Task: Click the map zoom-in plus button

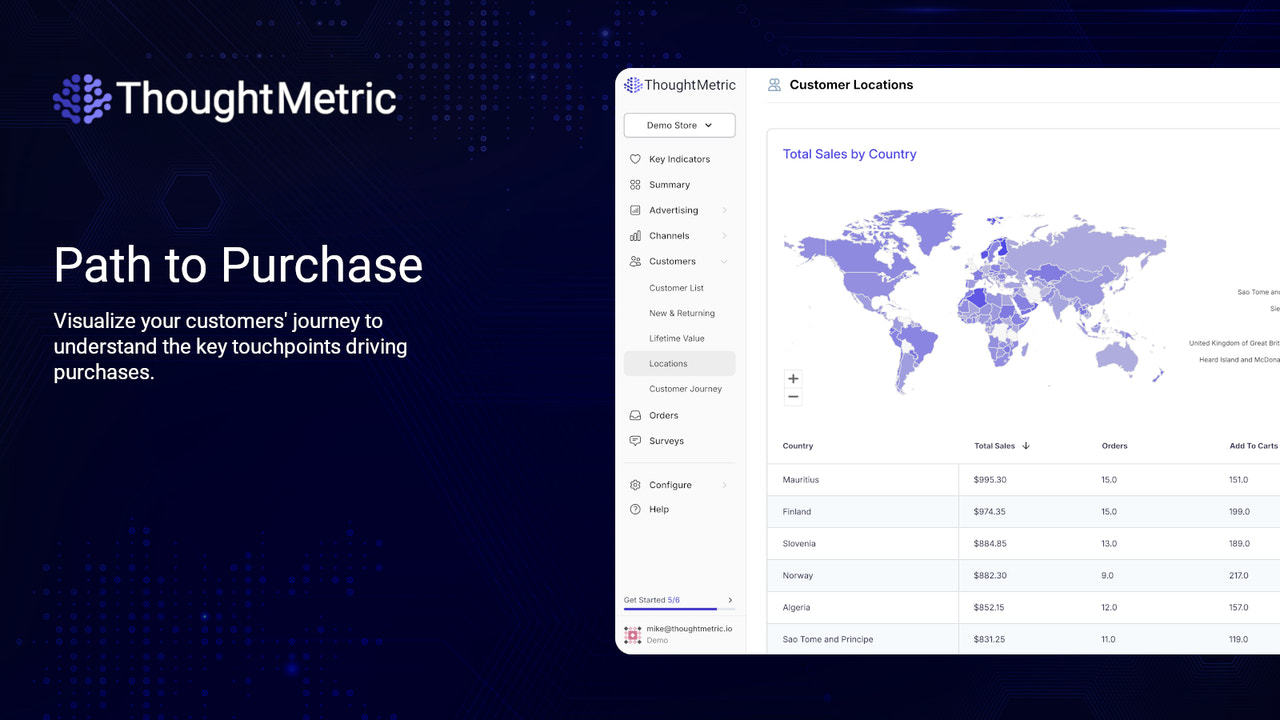Action: point(793,378)
